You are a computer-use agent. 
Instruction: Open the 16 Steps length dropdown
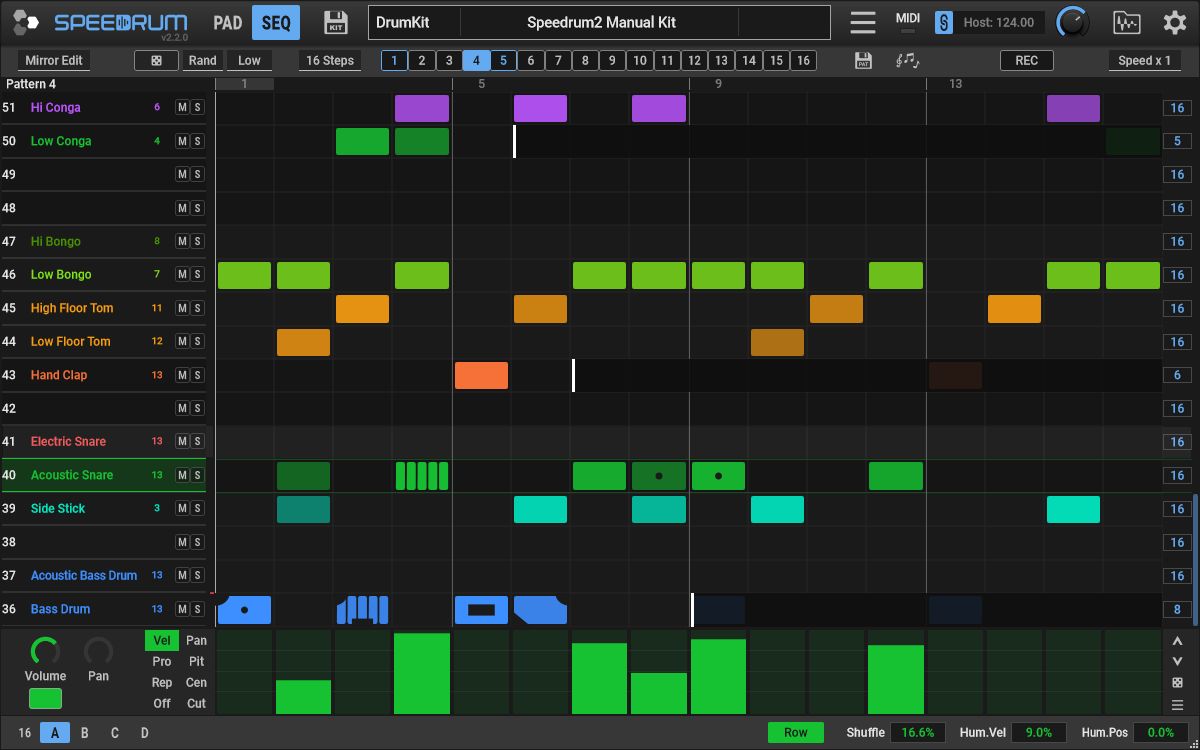[330, 61]
